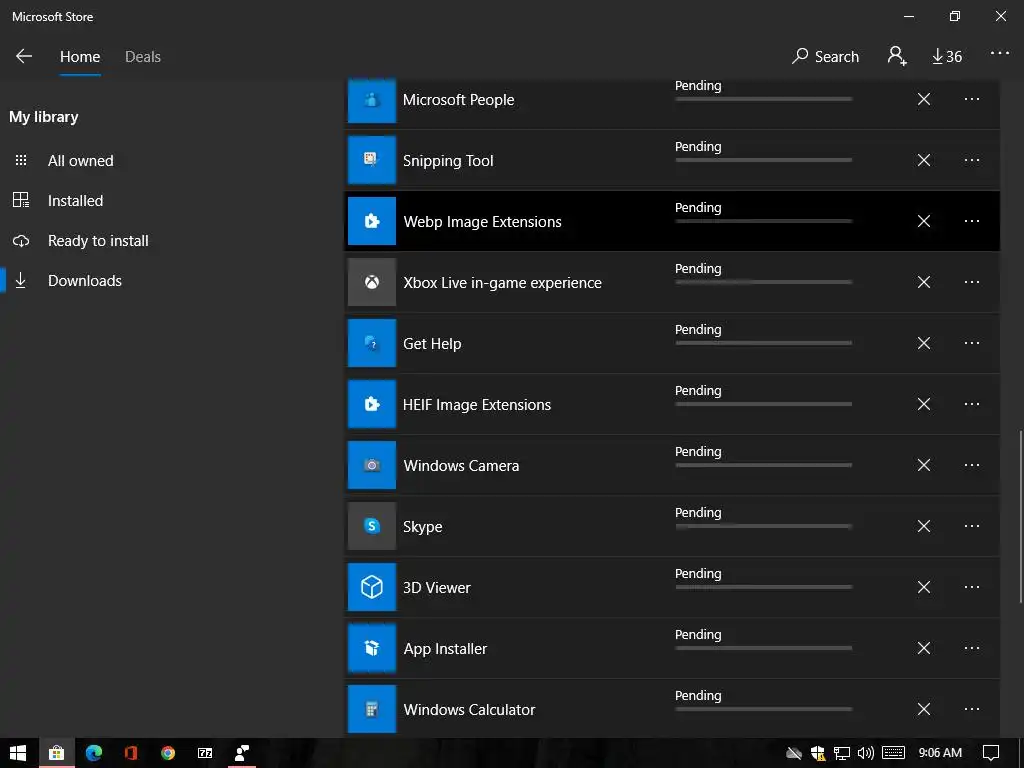Click the Windows Calculator app icon
1024x768 pixels.
click(372, 709)
